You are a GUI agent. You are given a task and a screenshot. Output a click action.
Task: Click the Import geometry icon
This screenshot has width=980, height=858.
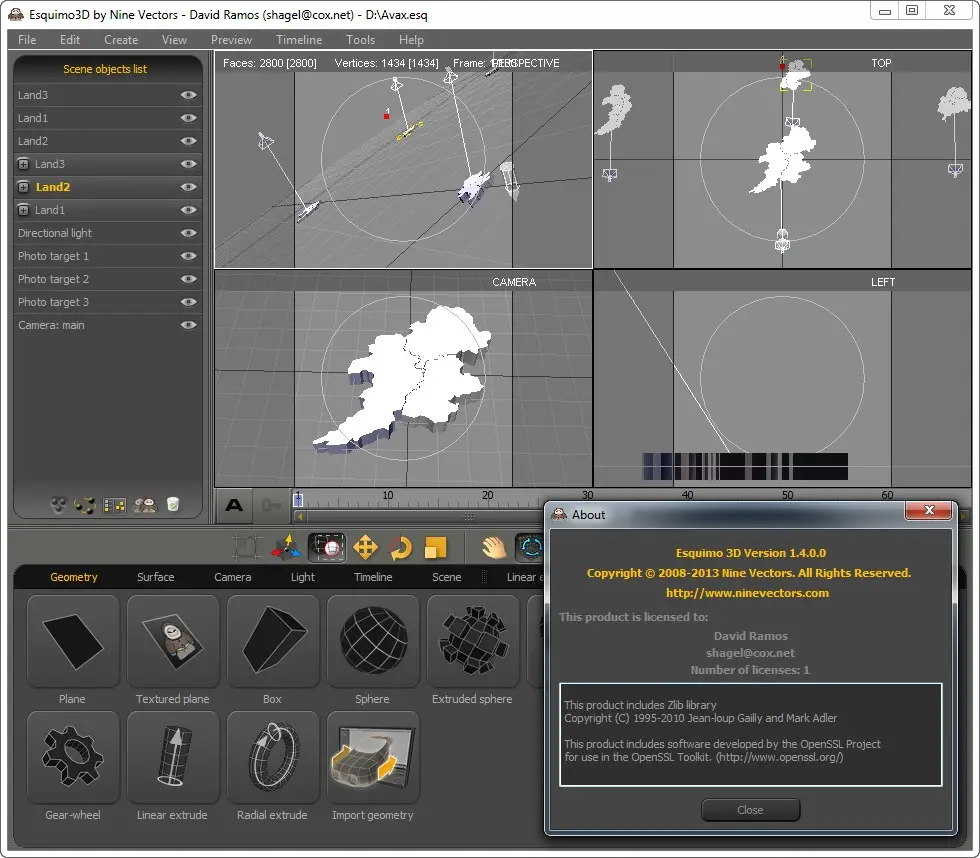pyautogui.click(x=372, y=757)
